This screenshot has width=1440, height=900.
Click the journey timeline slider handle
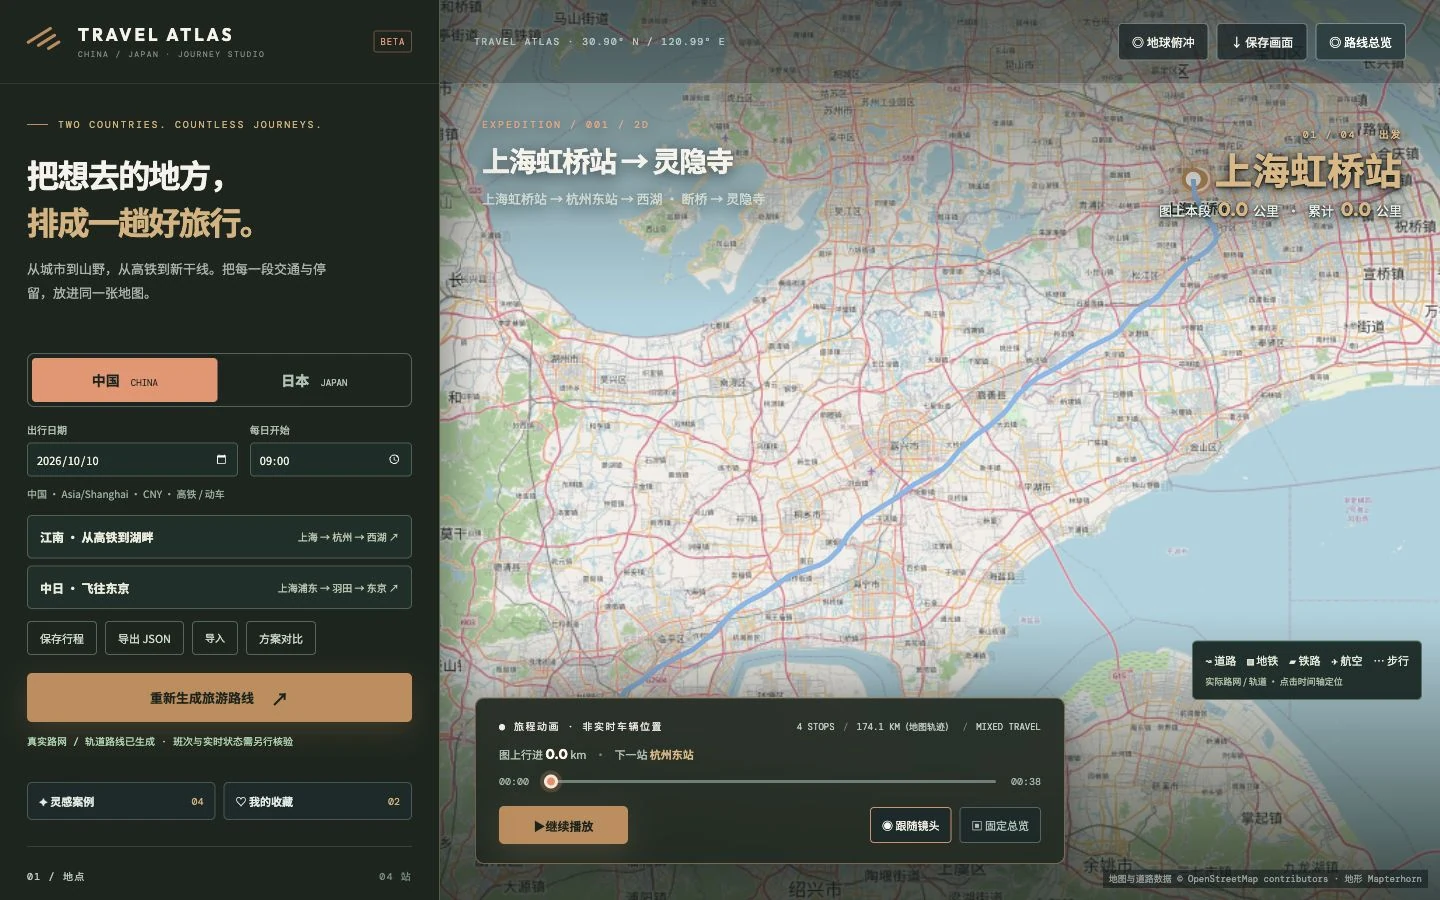click(x=551, y=781)
